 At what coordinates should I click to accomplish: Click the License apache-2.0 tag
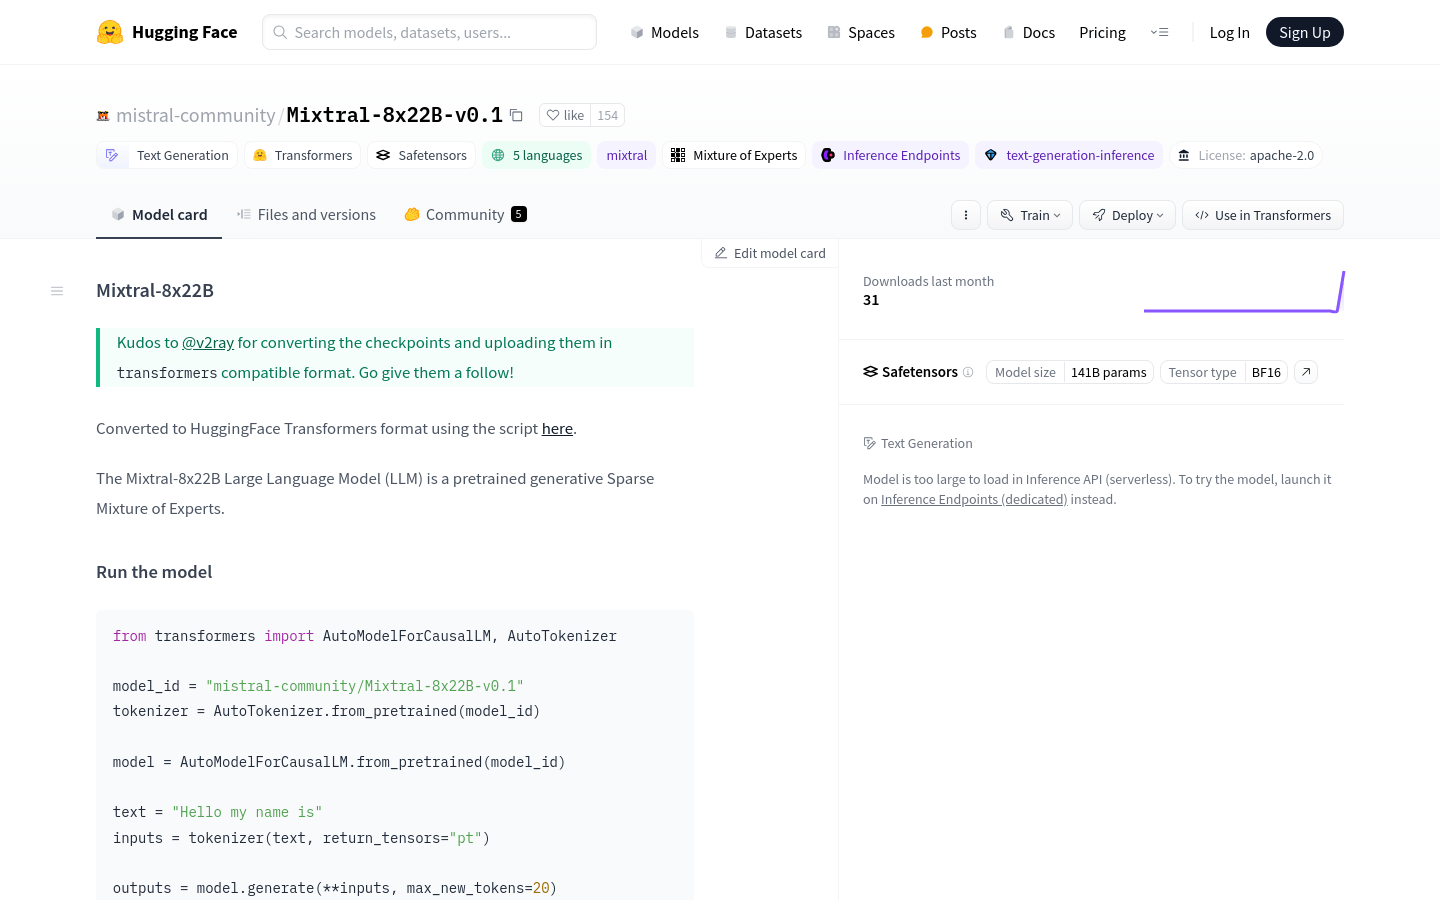[1246, 155]
